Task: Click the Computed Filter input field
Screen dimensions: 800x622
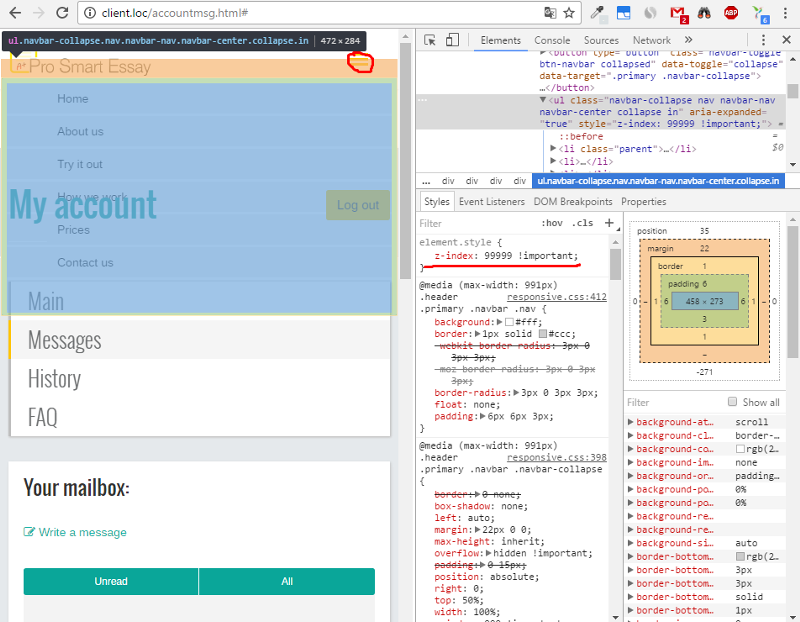Action: click(673, 402)
